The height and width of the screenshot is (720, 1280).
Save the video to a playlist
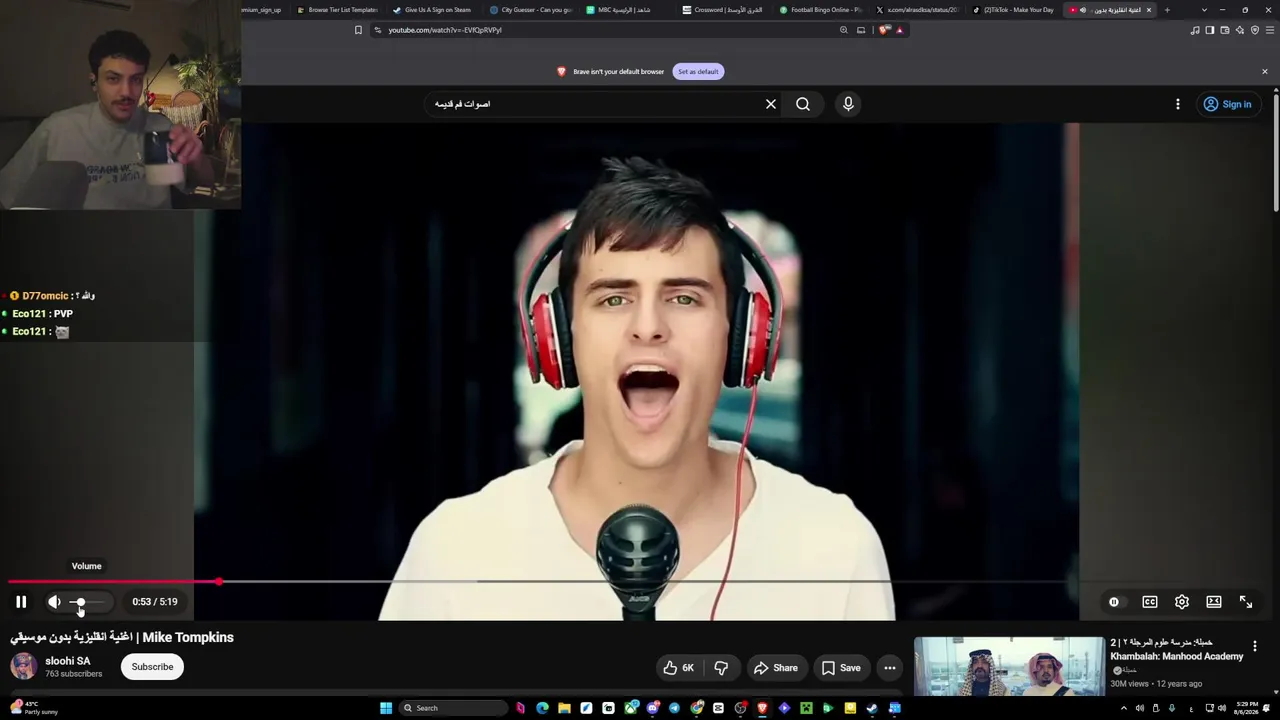(841, 668)
